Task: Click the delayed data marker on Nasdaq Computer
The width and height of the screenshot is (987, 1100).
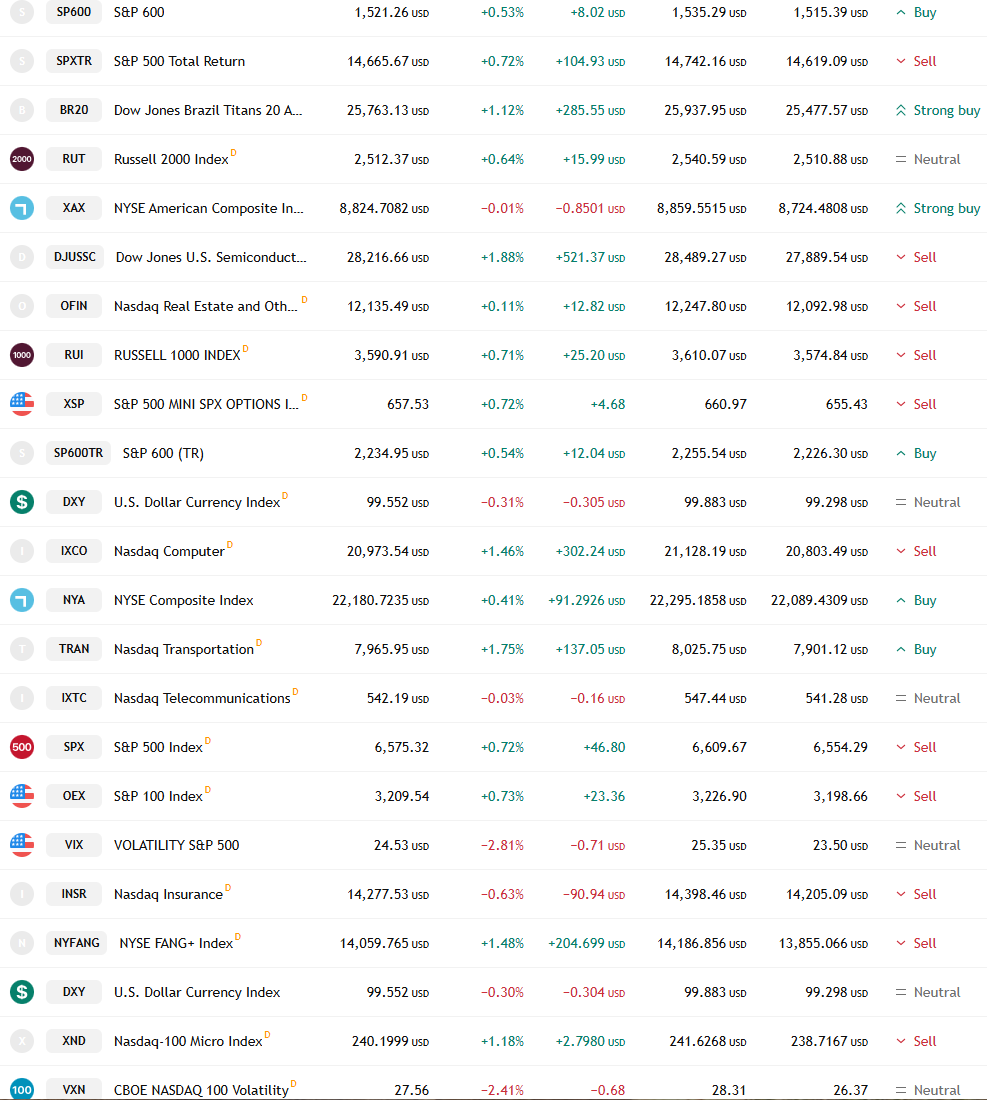Action: click(229, 544)
